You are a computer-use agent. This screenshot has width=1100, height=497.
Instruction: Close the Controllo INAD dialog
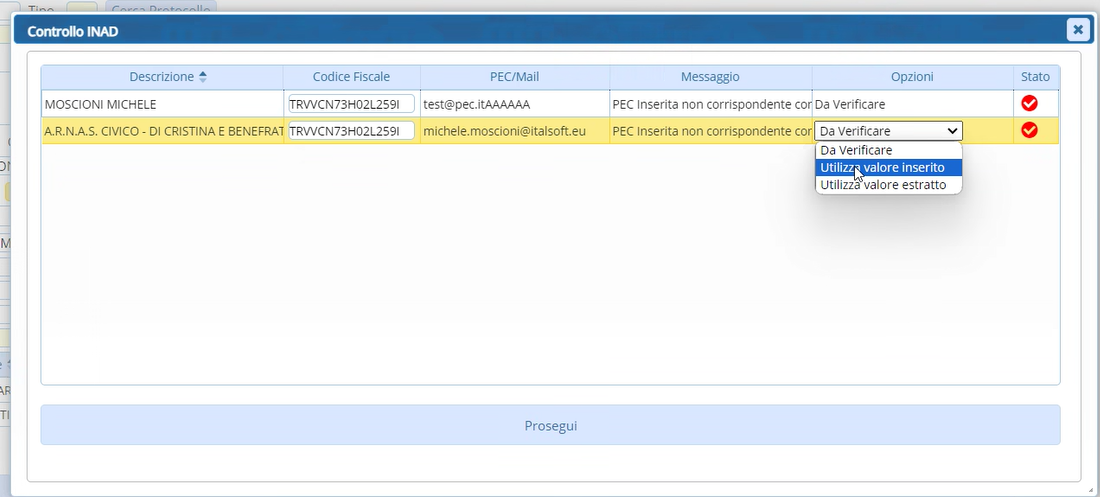pyautogui.click(x=1077, y=30)
